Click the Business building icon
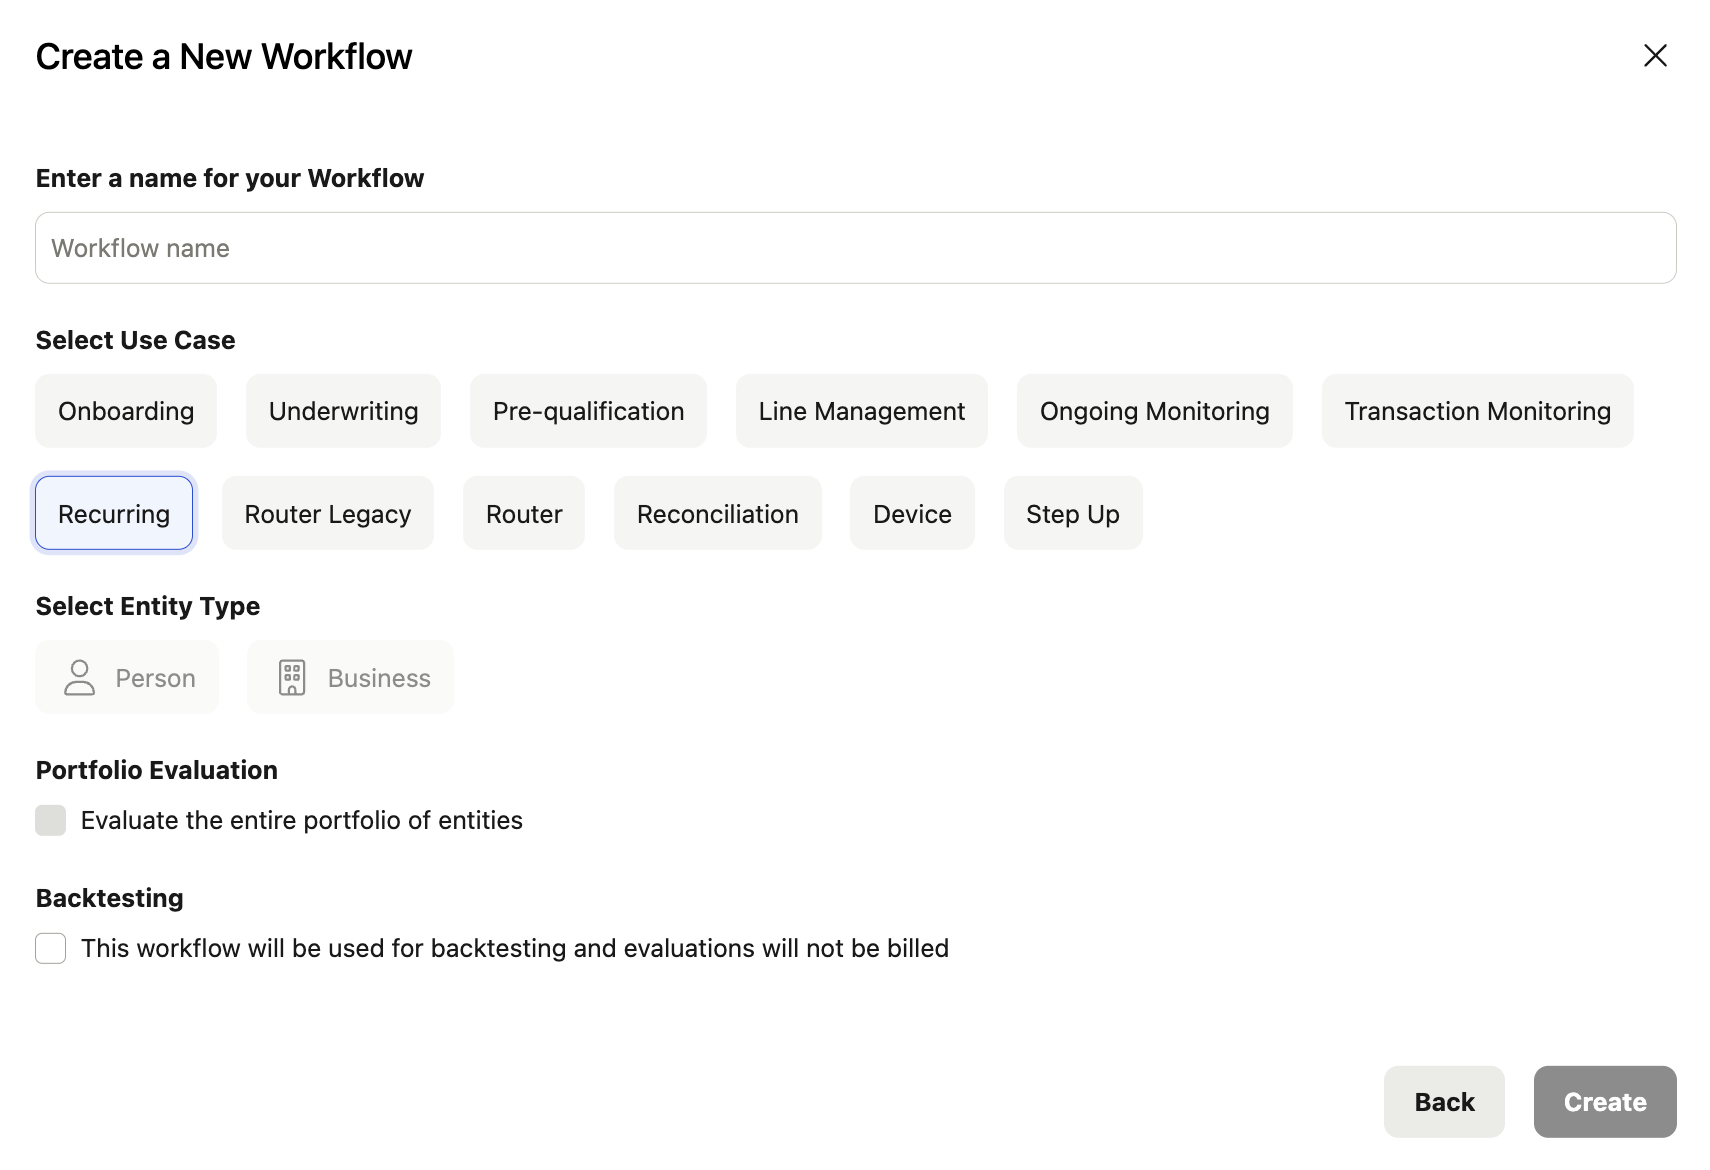This screenshot has width=1710, height=1170. point(292,677)
